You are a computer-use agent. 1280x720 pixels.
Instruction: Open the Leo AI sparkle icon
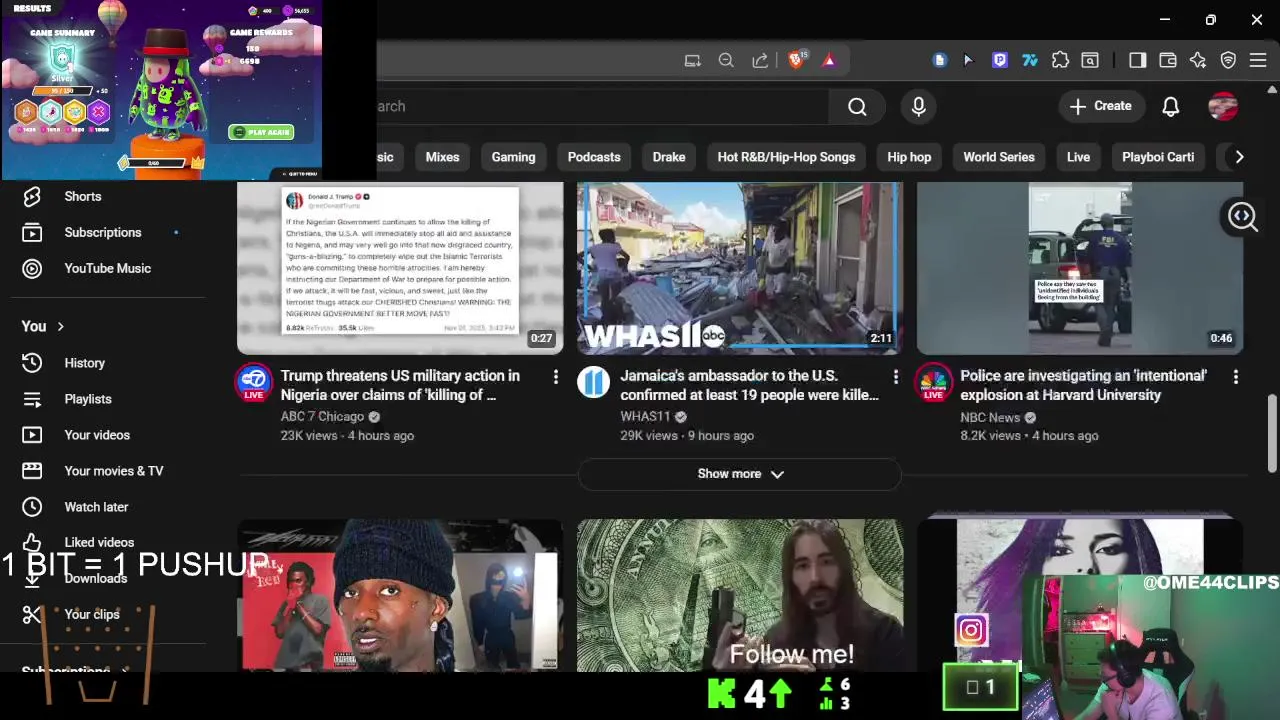point(1198,60)
